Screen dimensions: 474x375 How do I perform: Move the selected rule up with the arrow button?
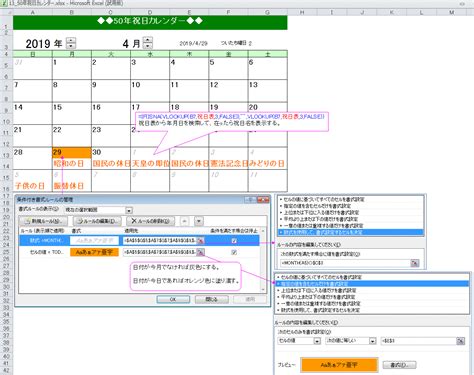coord(184,221)
